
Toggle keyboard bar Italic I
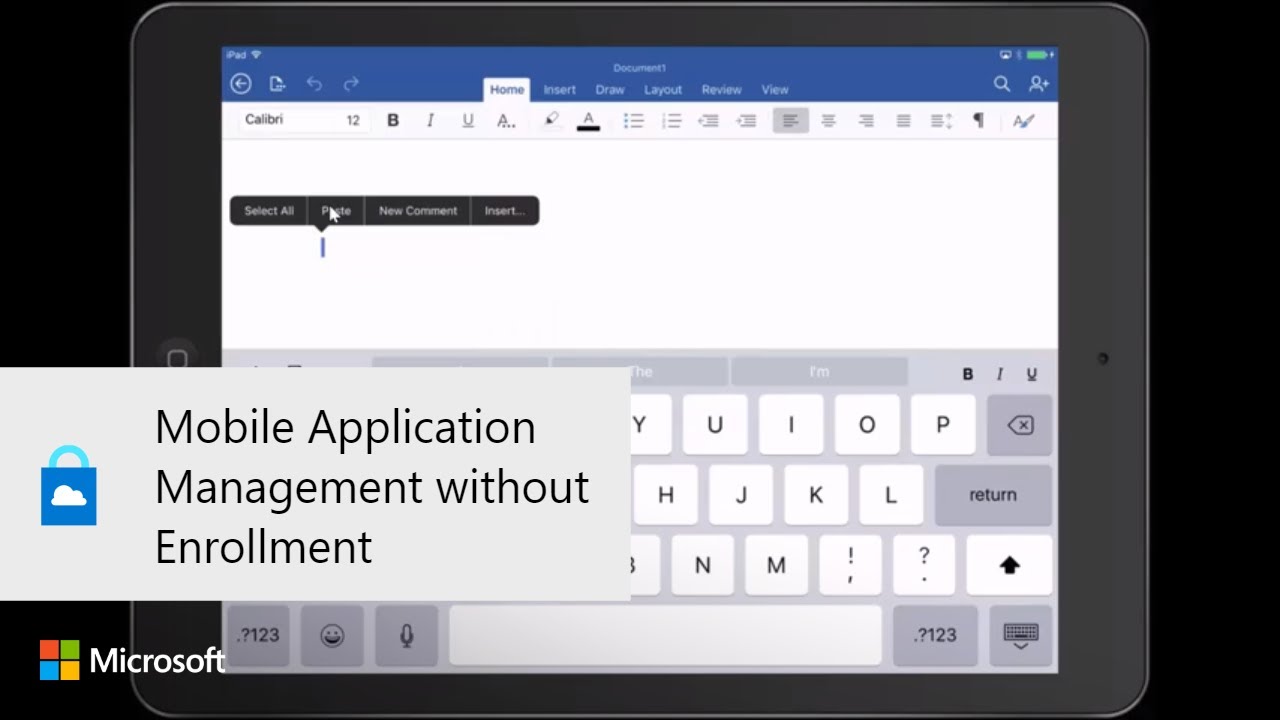click(999, 374)
